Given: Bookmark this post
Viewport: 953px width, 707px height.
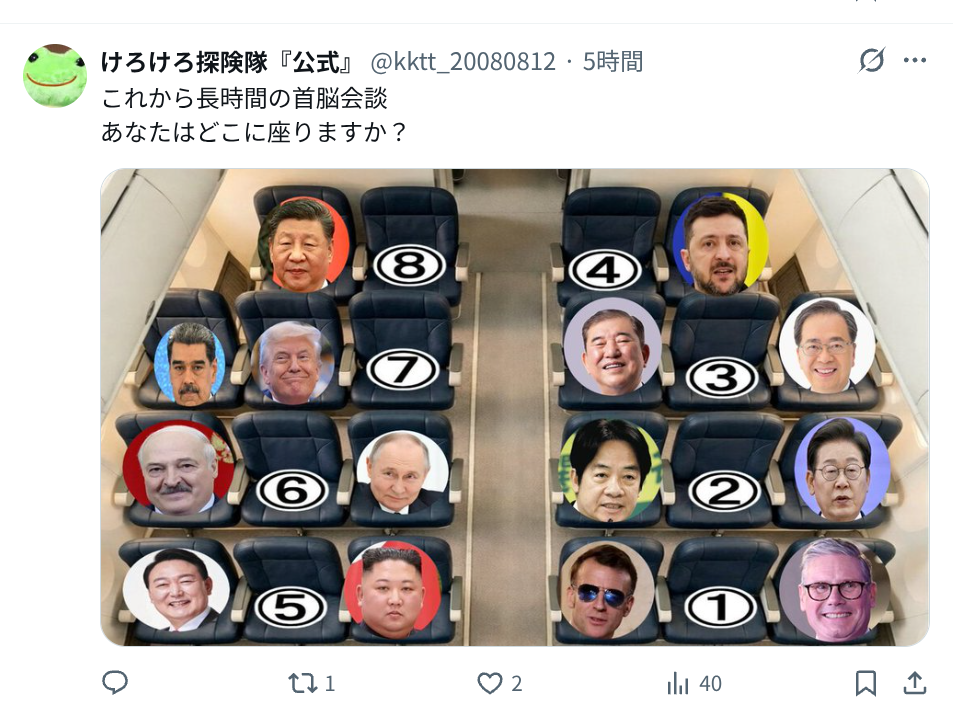Looking at the screenshot, I should coord(865,683).
